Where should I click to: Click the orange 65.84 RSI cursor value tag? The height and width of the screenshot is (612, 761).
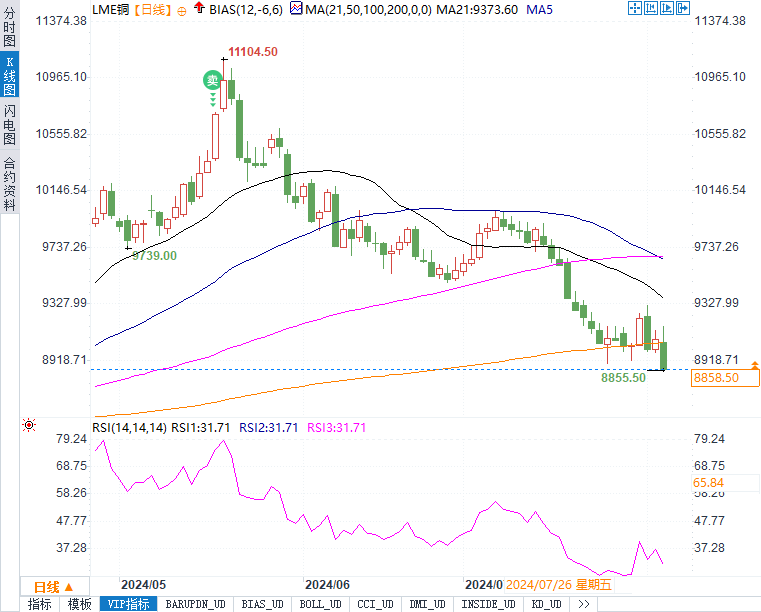[725, 482]
